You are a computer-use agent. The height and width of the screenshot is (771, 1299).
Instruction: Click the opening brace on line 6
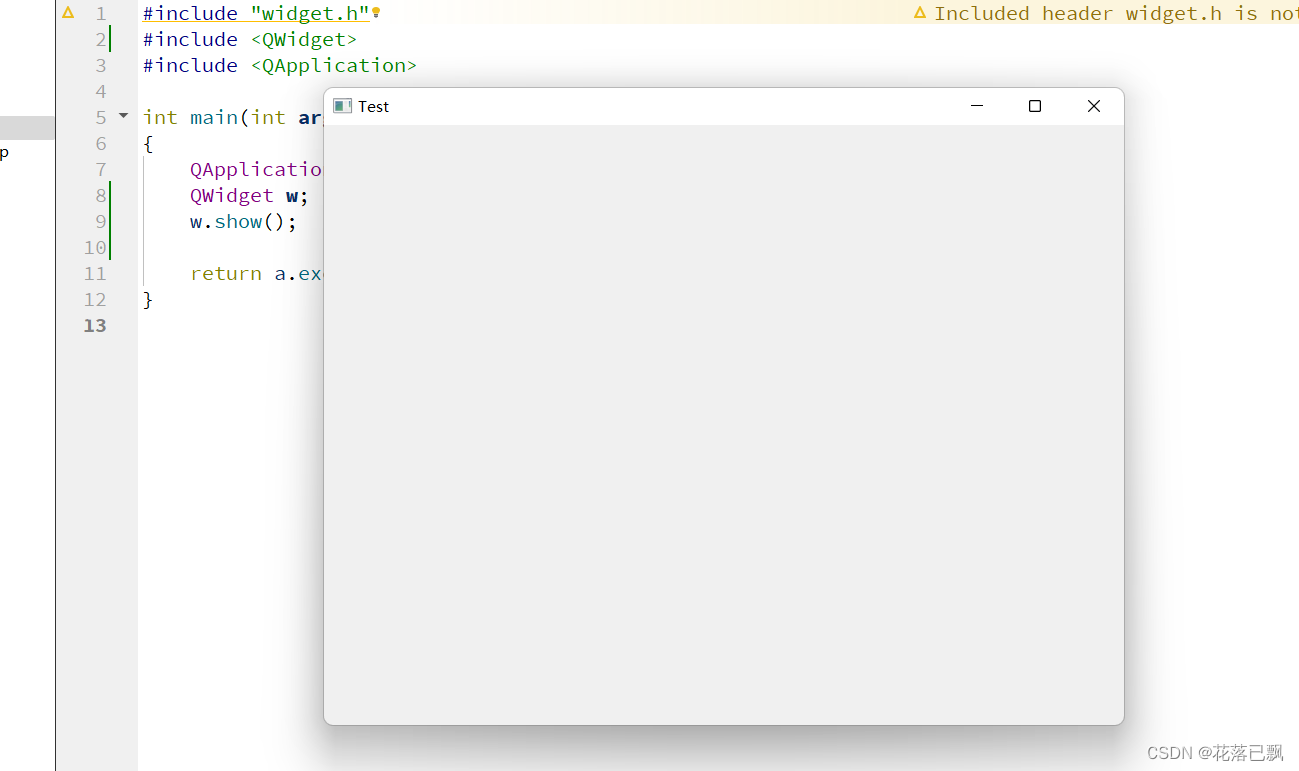(x=148, y=143)
